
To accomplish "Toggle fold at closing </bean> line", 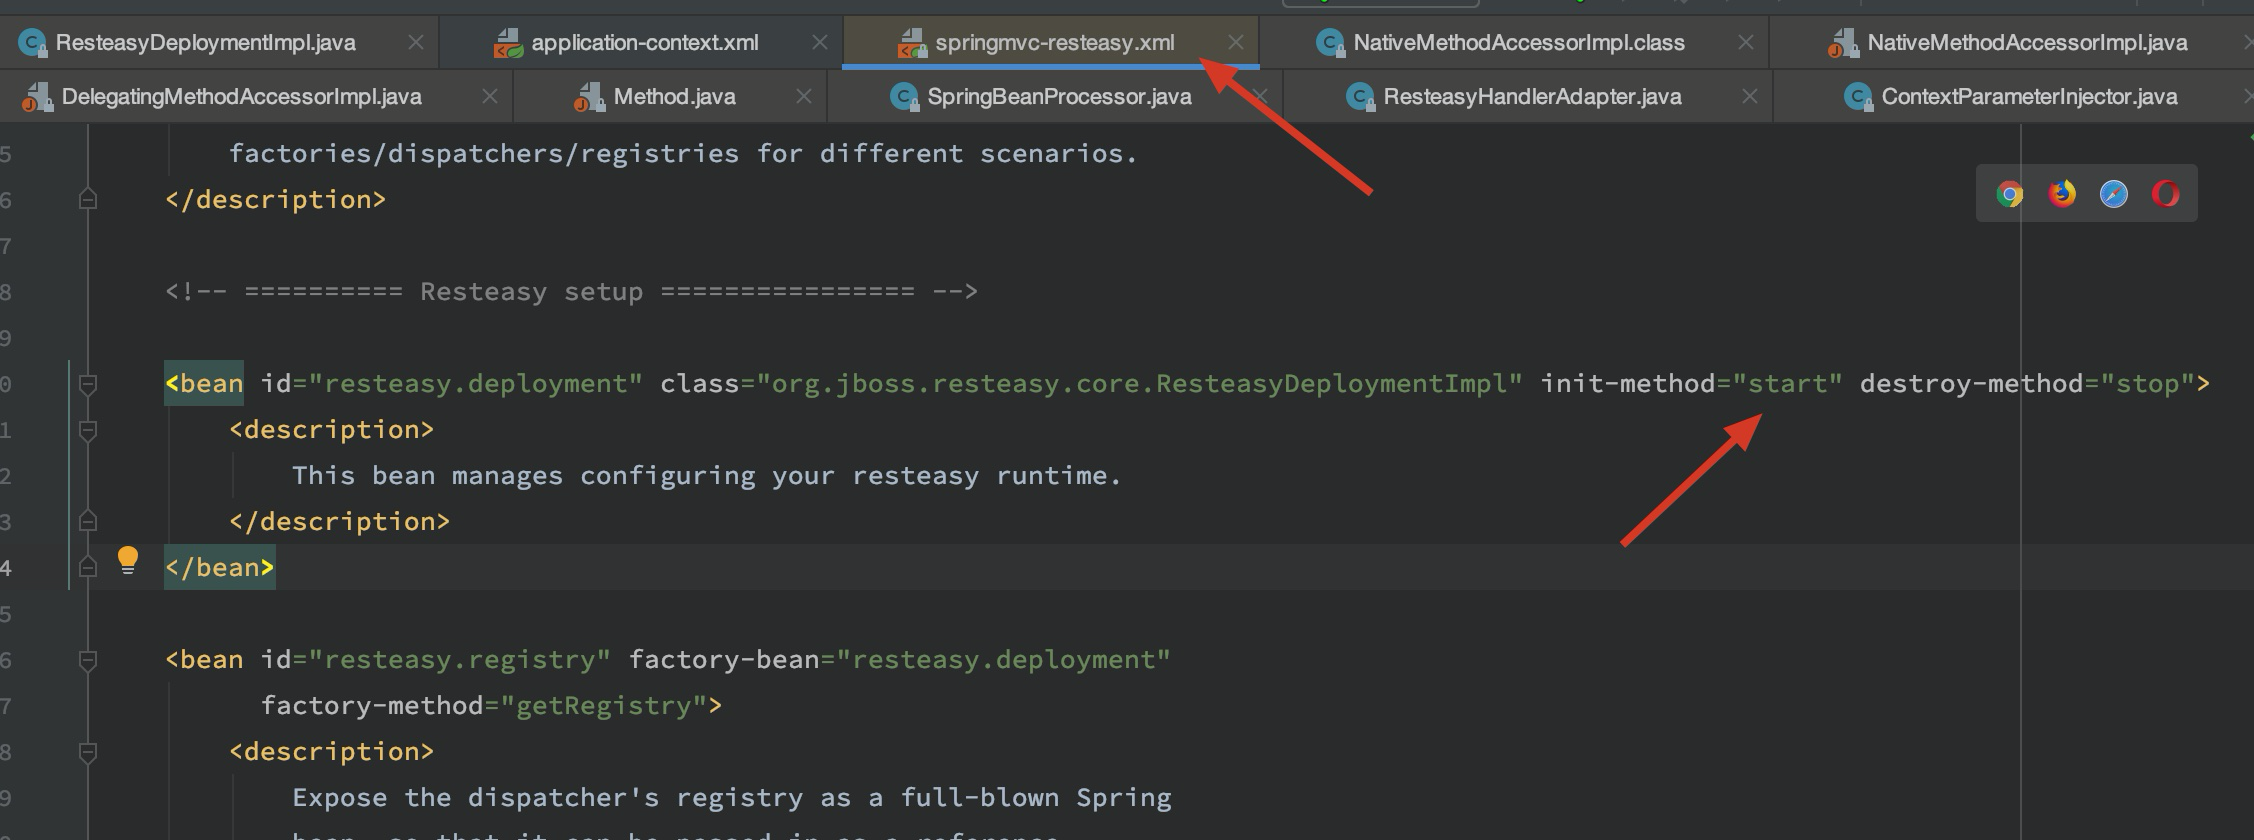I will click(x=88, y=568).
